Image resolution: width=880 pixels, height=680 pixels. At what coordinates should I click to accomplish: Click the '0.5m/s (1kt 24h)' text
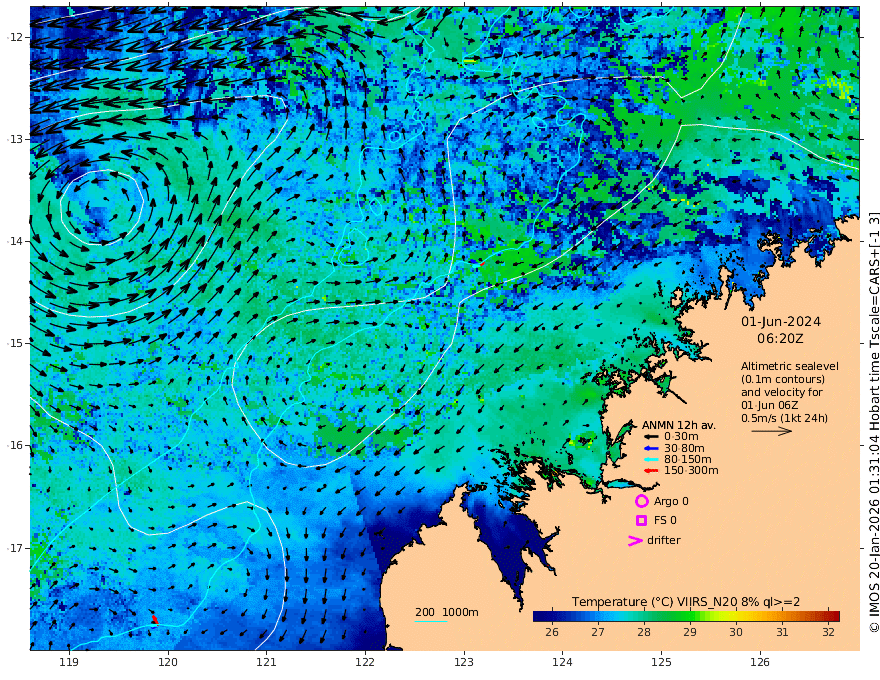point(785,418)
